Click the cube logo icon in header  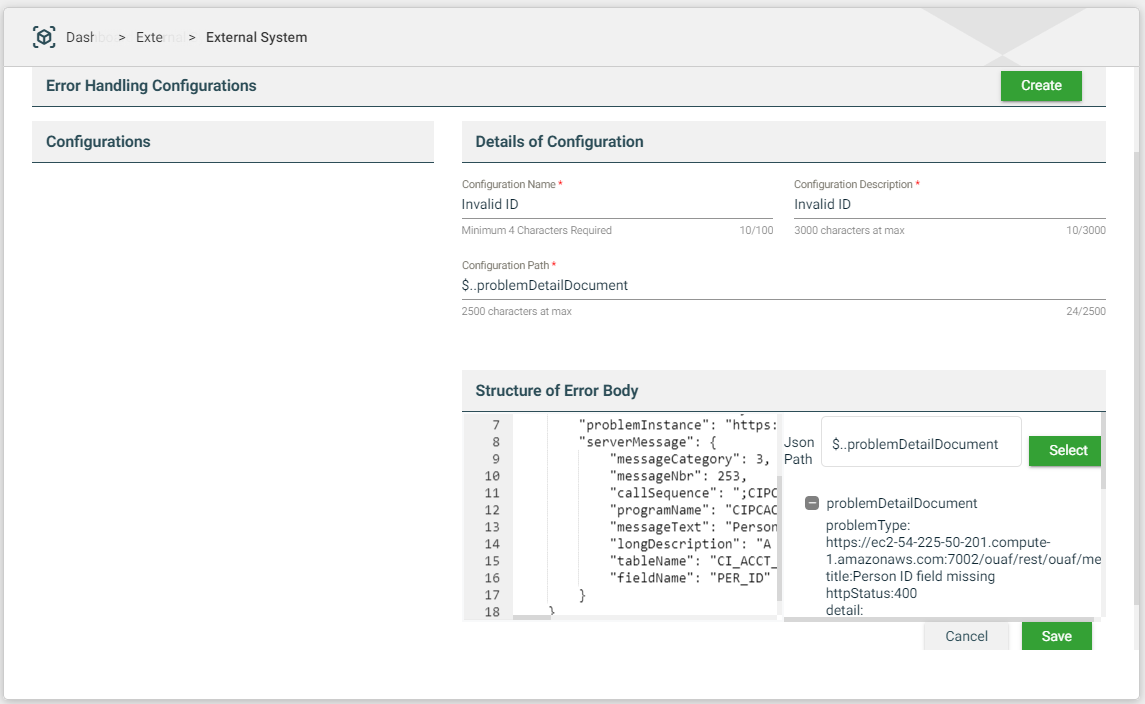(44, 37)
